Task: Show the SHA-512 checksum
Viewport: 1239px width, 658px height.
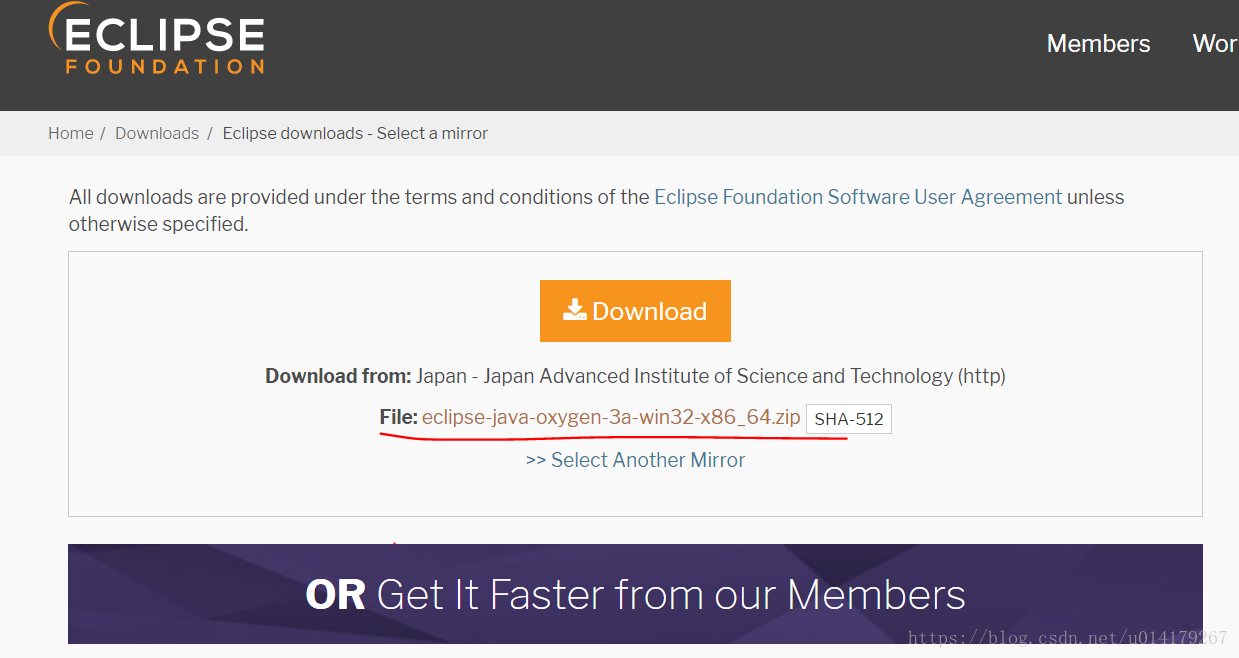Action: (x=849, y=419)
